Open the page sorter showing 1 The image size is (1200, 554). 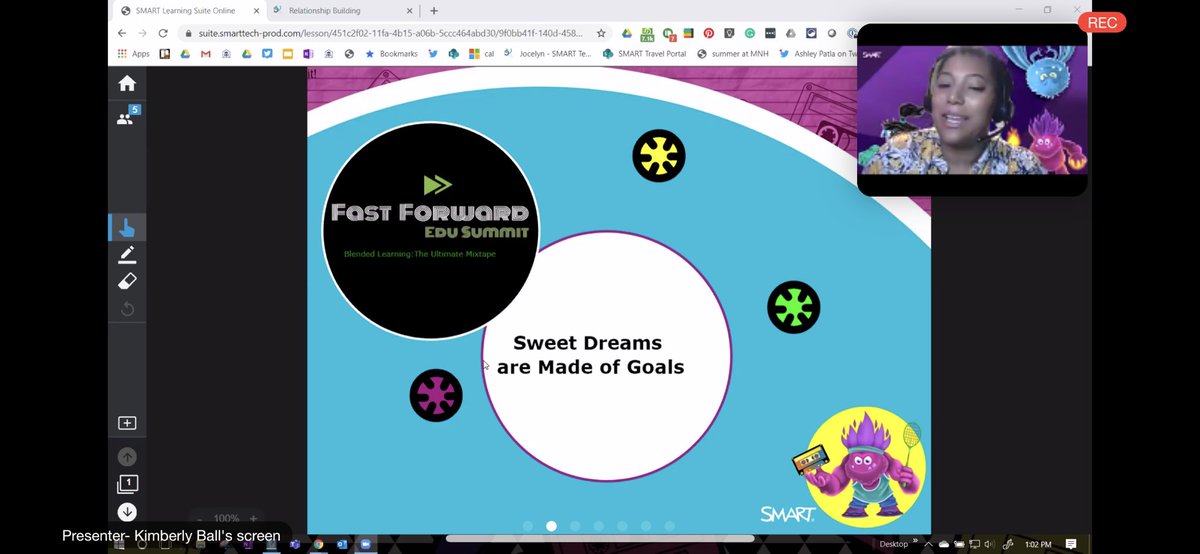click(x=127, y=484)
